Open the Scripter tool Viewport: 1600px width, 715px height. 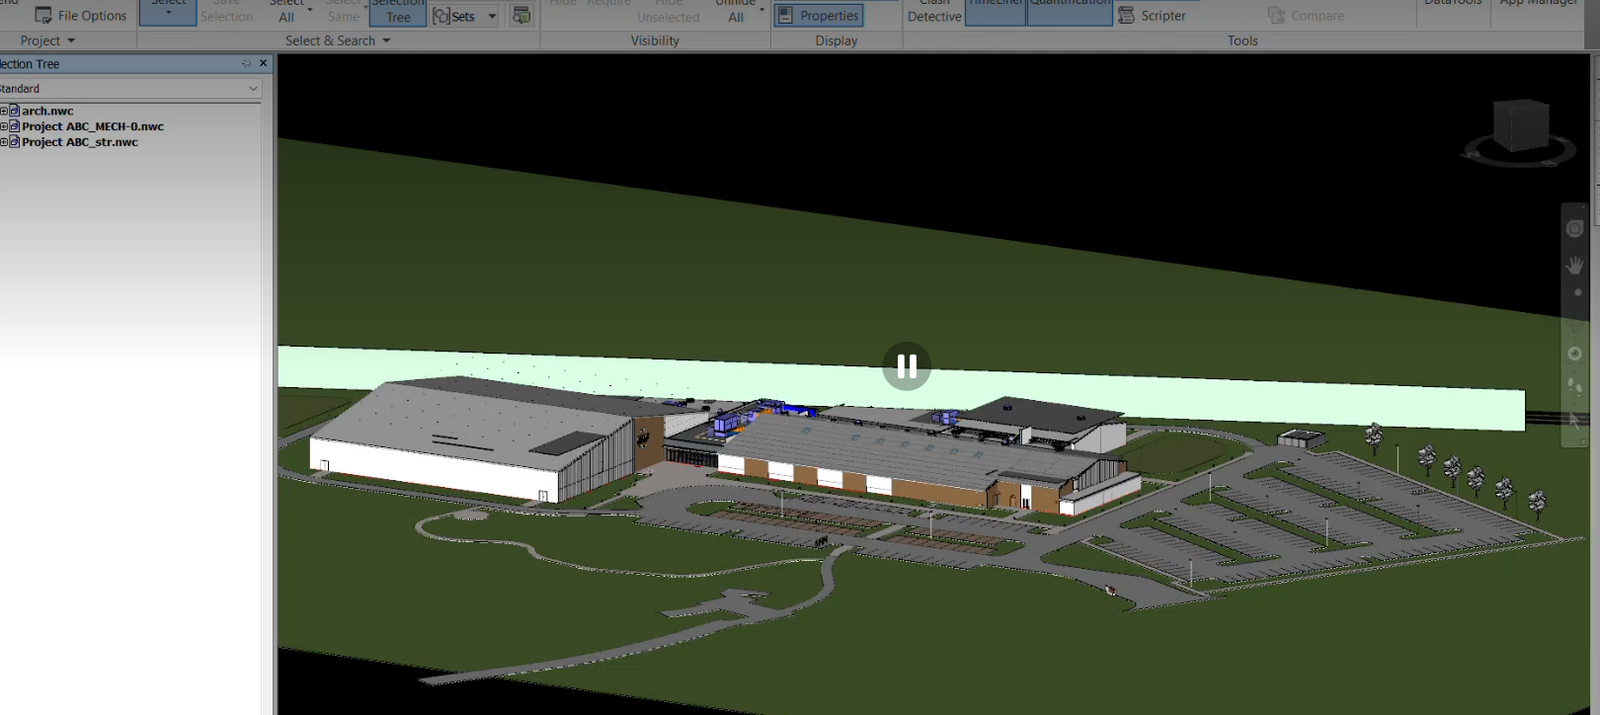(x=1152, y=15)
